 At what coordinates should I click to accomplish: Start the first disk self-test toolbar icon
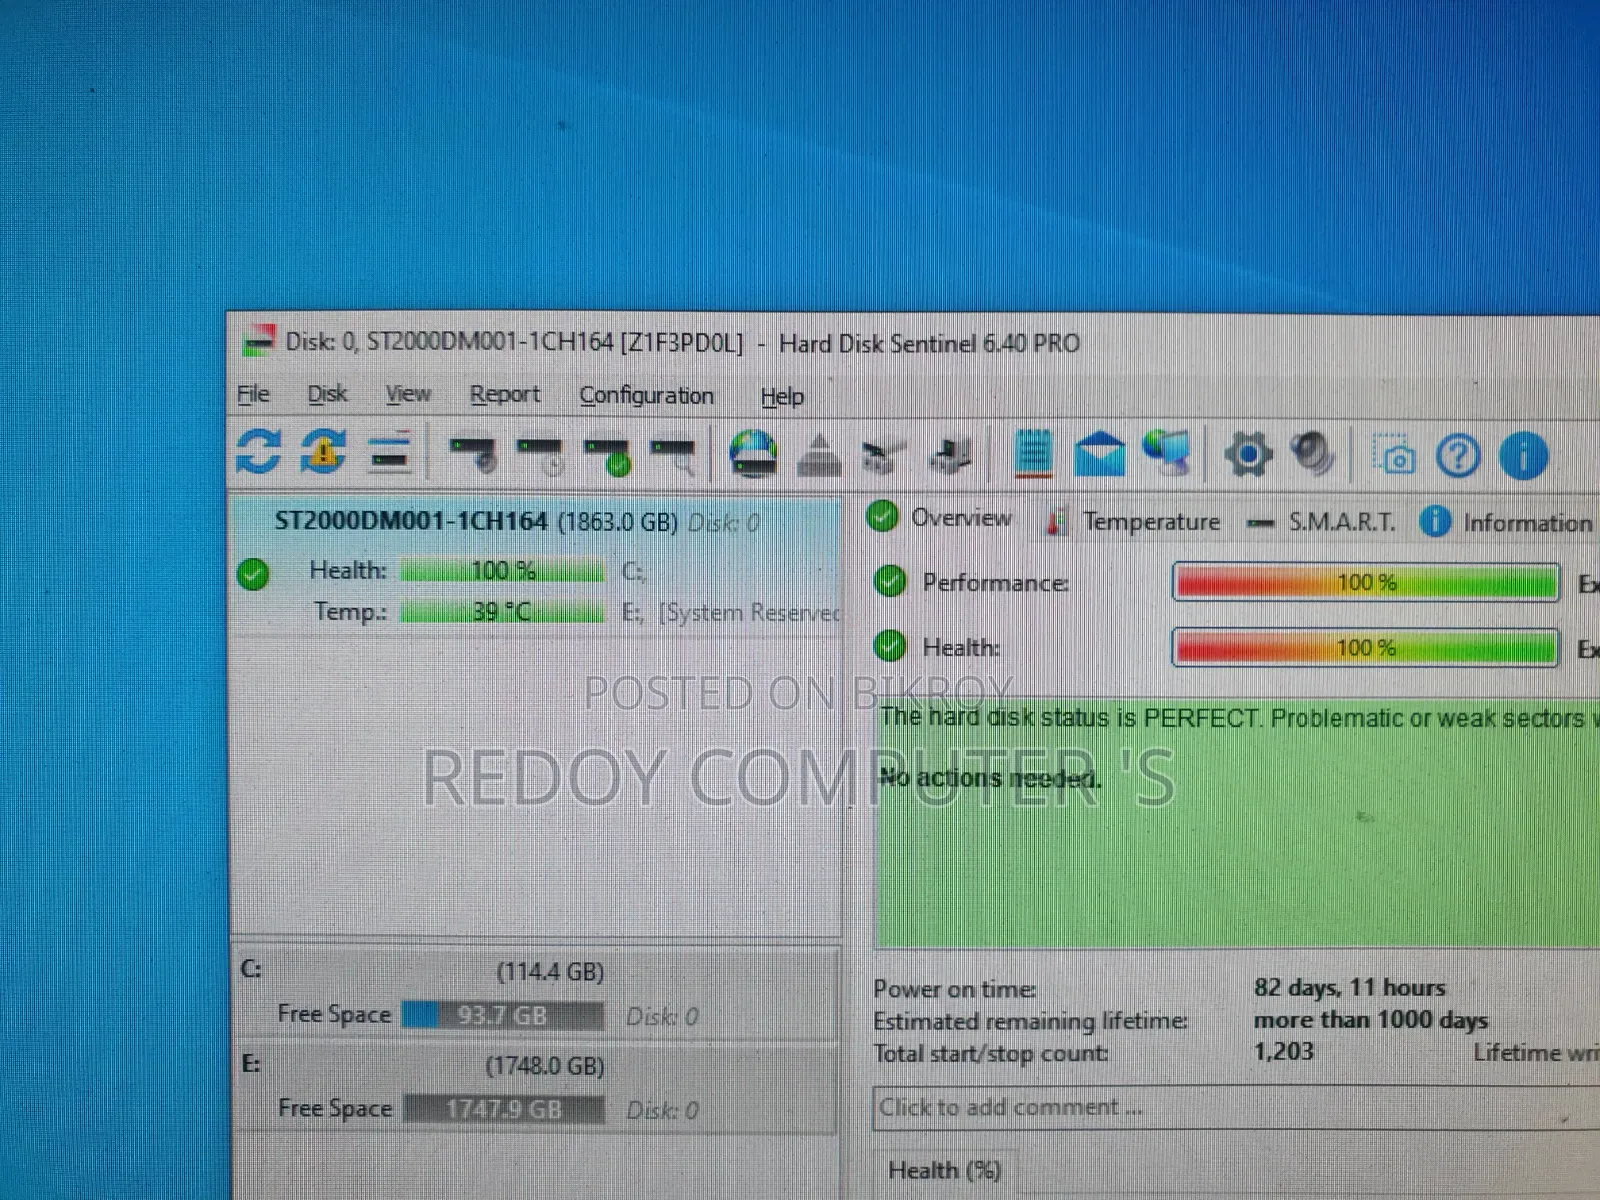point(473,454)
